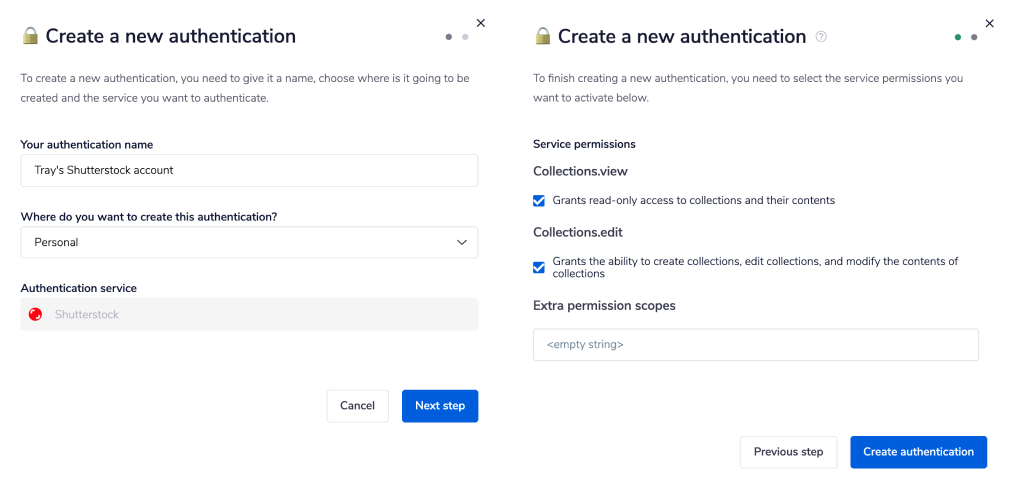The height and width of the screenshot is (489, 1010).
Task: Click the first step dot in the left dialog
Action: (x=449, y=37)
